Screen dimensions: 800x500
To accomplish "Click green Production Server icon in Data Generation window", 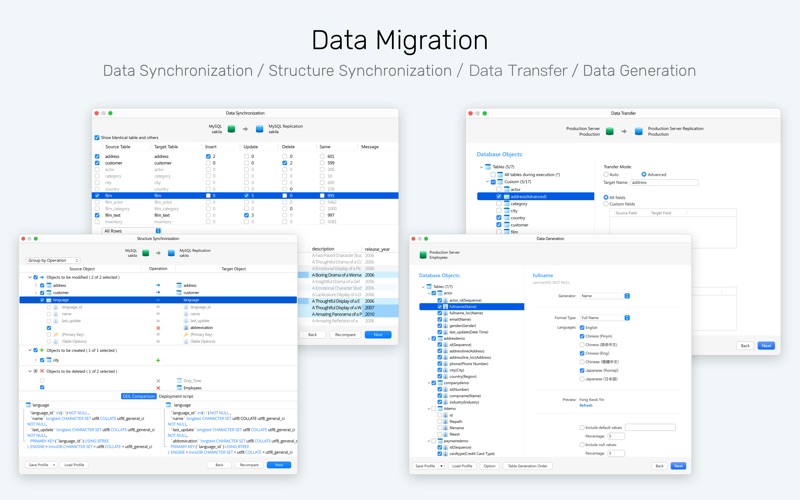I will click(422, 255).
